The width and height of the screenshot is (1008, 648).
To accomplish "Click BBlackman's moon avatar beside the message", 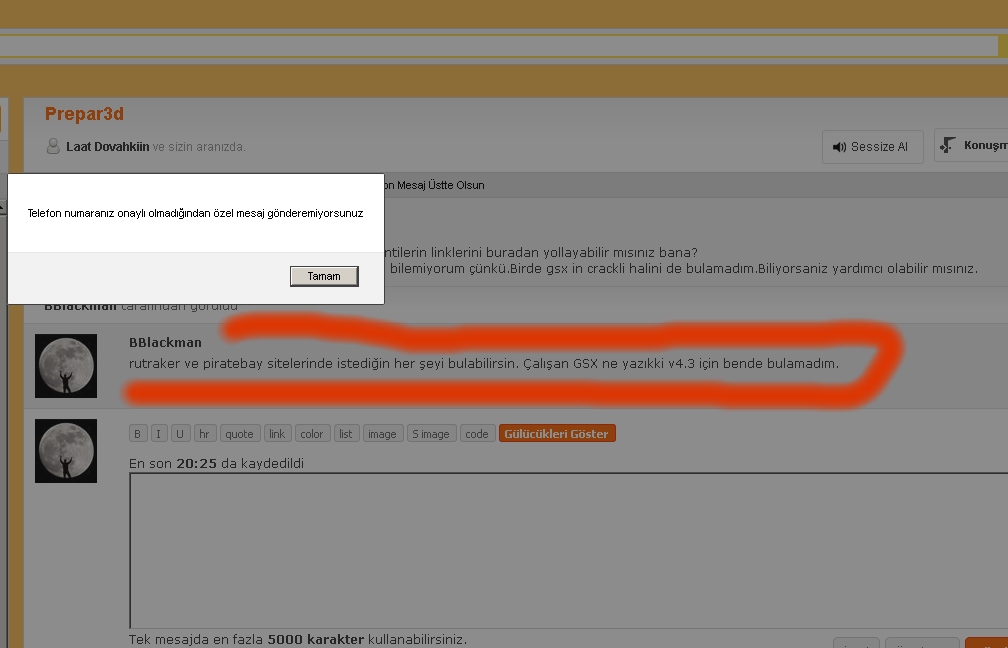I will (66, 366).
